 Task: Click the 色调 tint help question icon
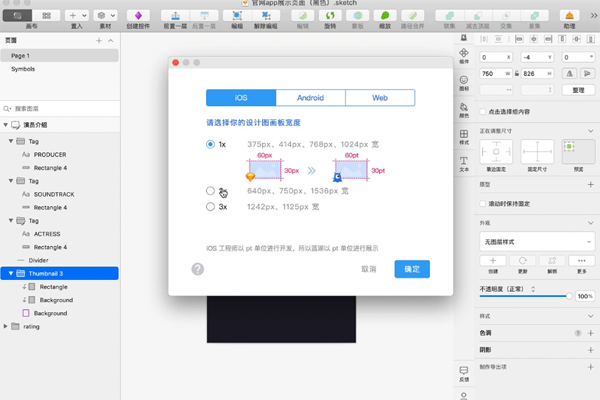[578, 333]
